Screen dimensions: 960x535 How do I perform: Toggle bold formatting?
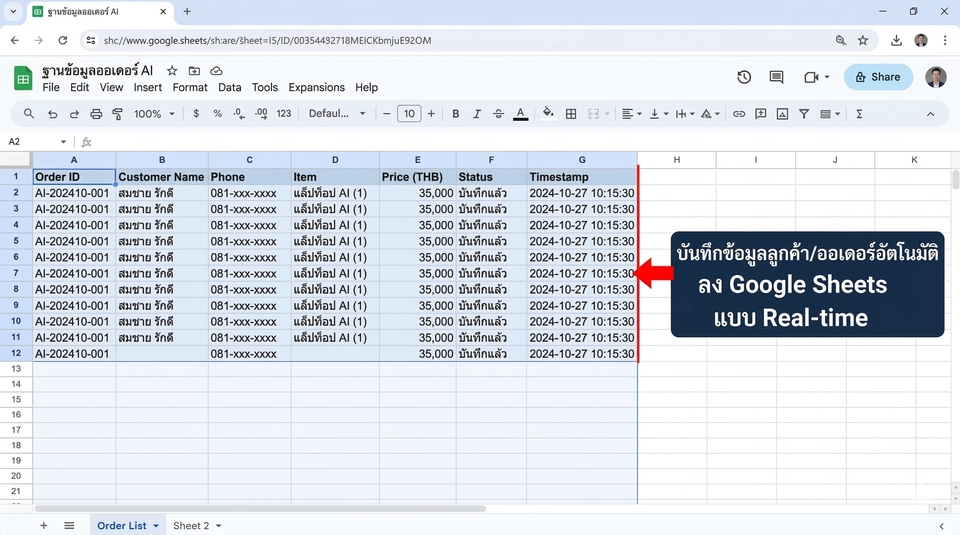pos(456,114)
